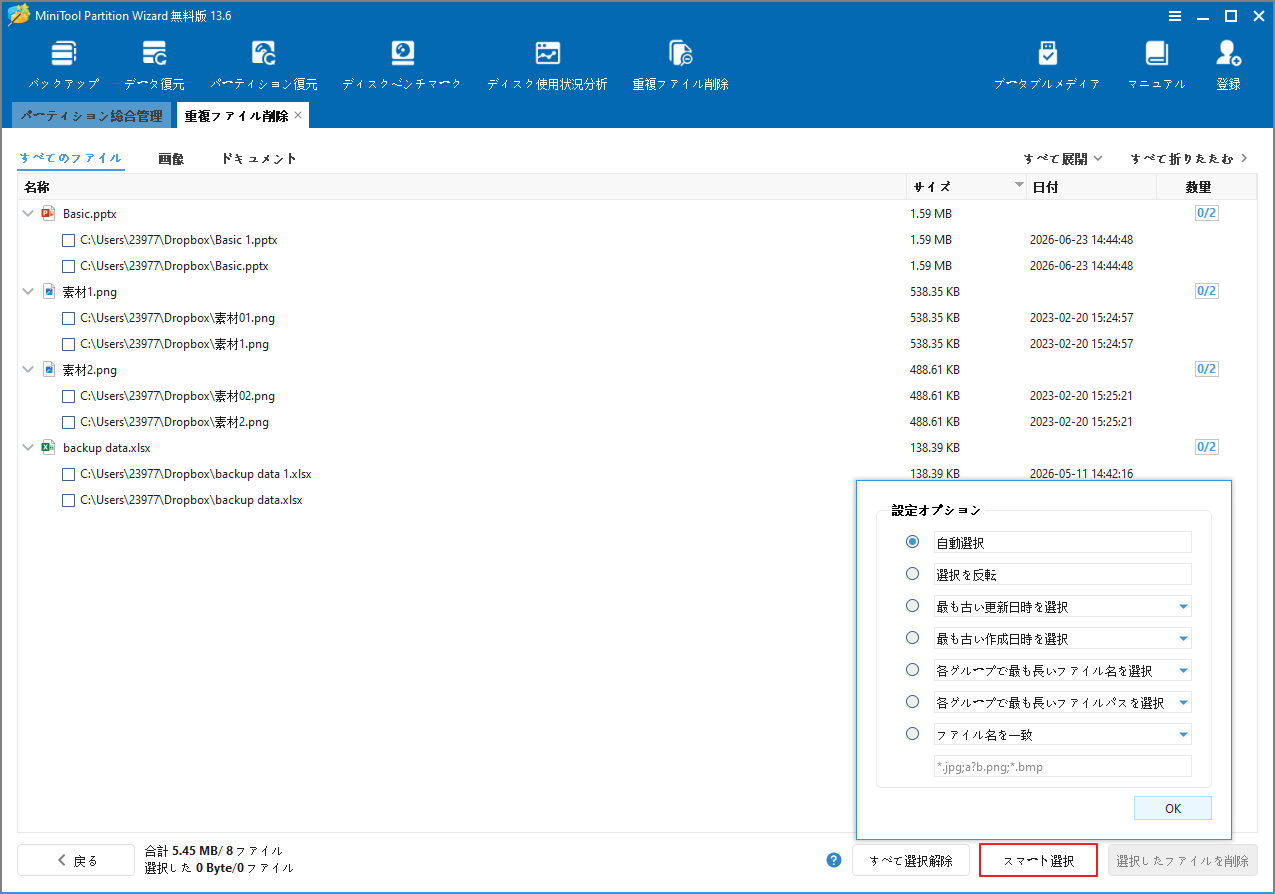This screenshot has height=894, width=1275.
Task: Click the スマート選択 button
Action: click(1039, 860)
